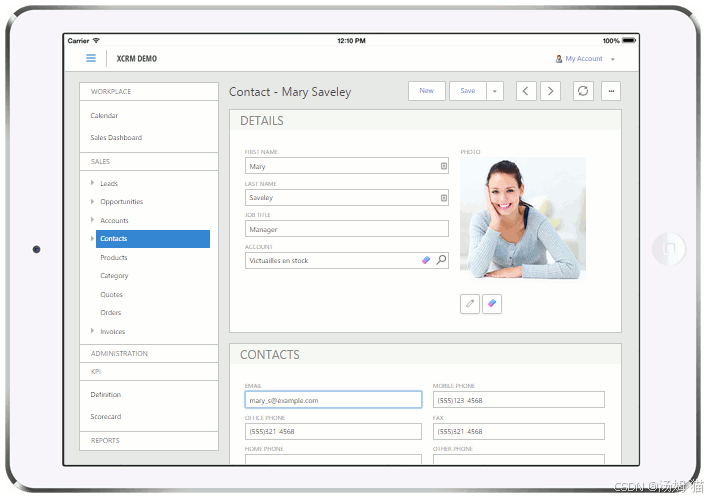
Task: Open Invoices in the sidebar
Action: pos(112,332)
